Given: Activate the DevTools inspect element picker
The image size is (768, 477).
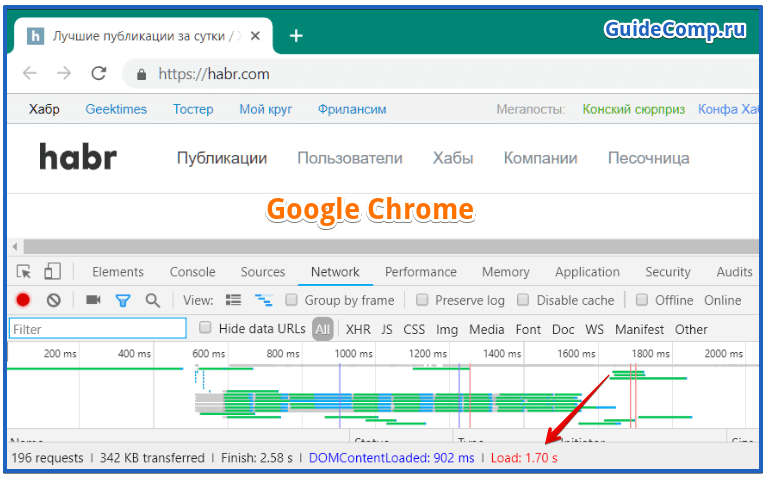Looking at the screenshot, I should coord(24,272).
